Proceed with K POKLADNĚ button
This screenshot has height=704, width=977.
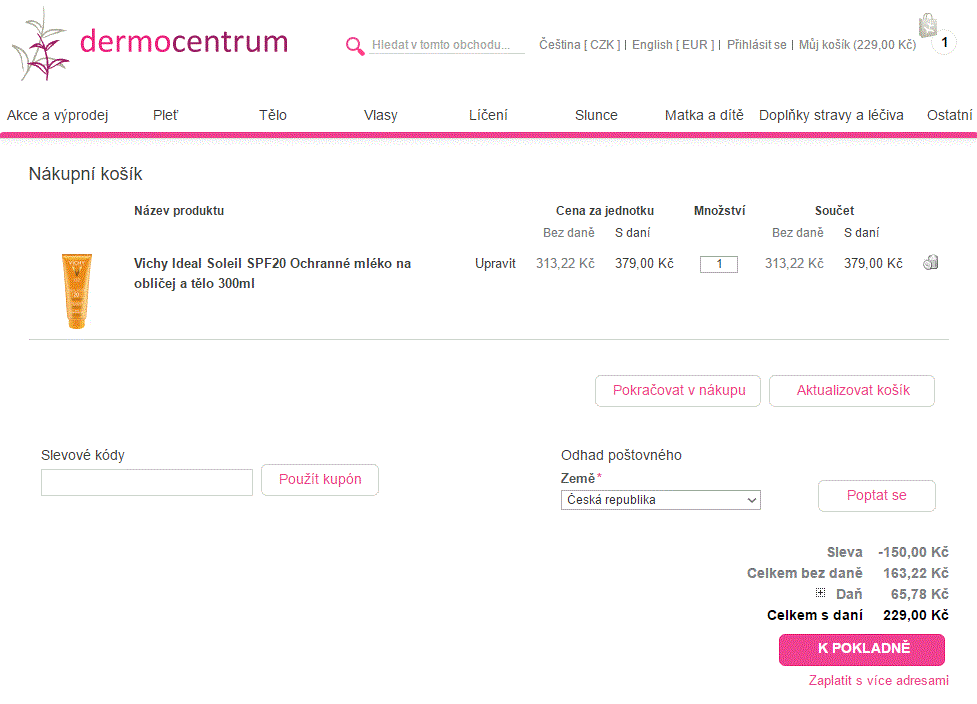tap(862, 650)
